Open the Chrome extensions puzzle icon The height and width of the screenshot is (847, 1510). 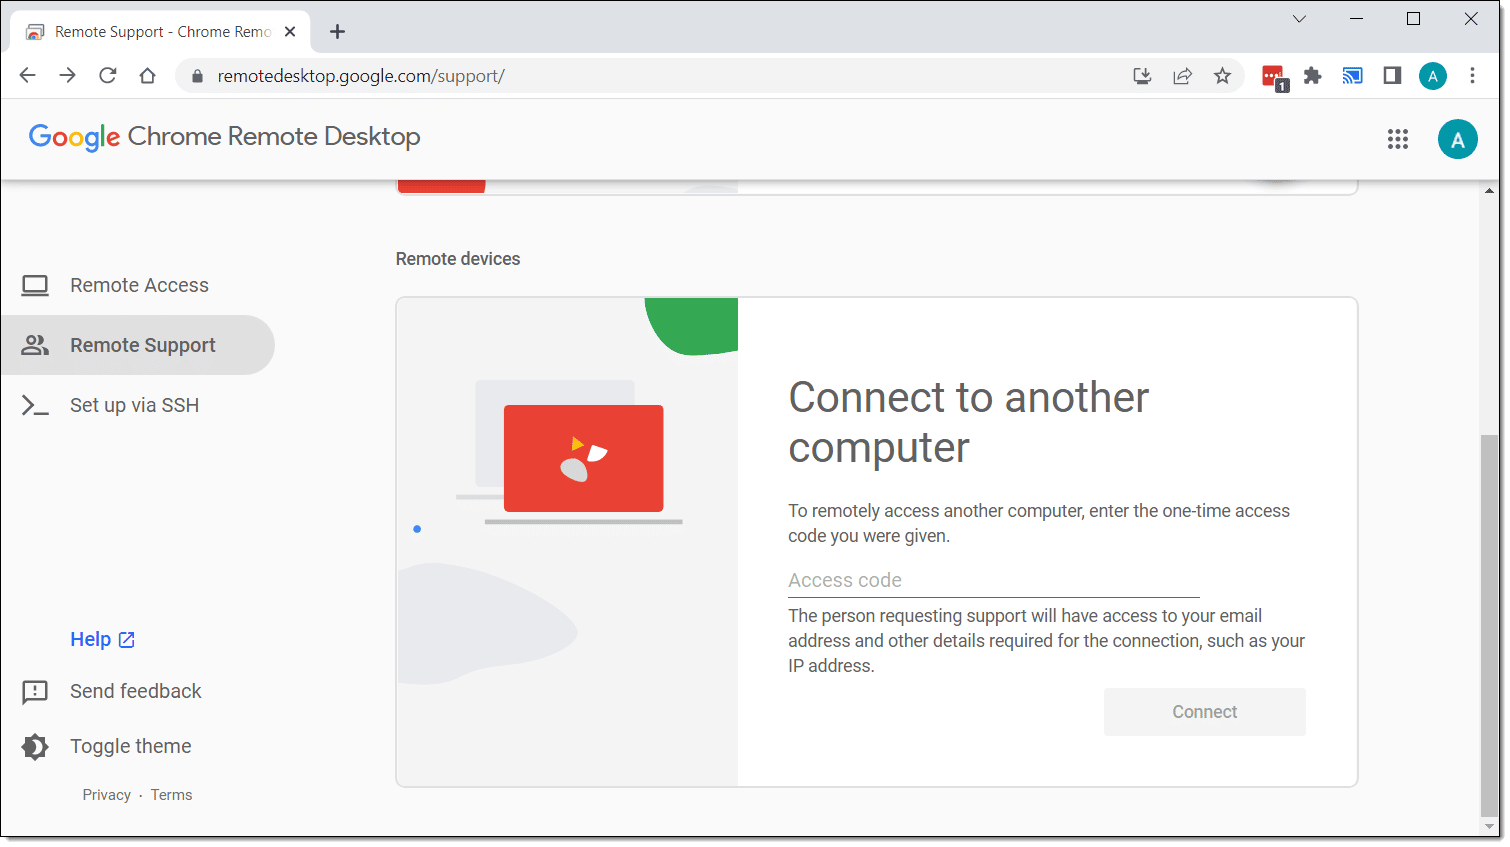tap(1312, 76)
